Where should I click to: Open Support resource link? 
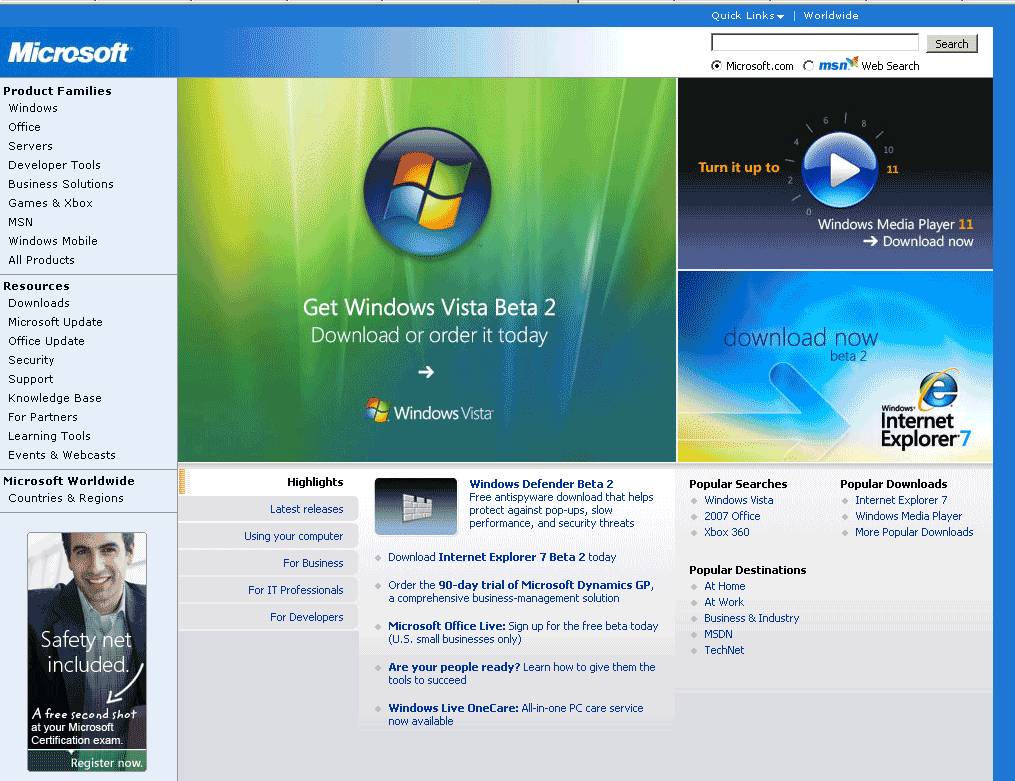pyautogui.click(x=31, y=379)
